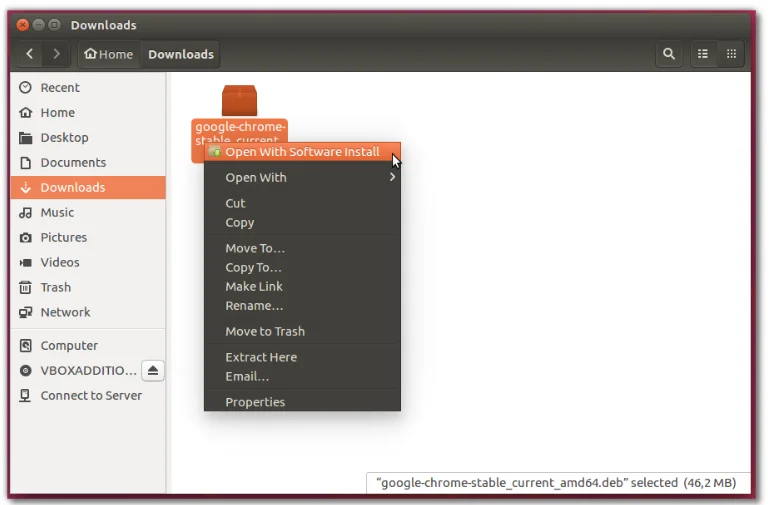Switch to list view
The height and width of the screenshot is (505, 772).
(703, 54)
